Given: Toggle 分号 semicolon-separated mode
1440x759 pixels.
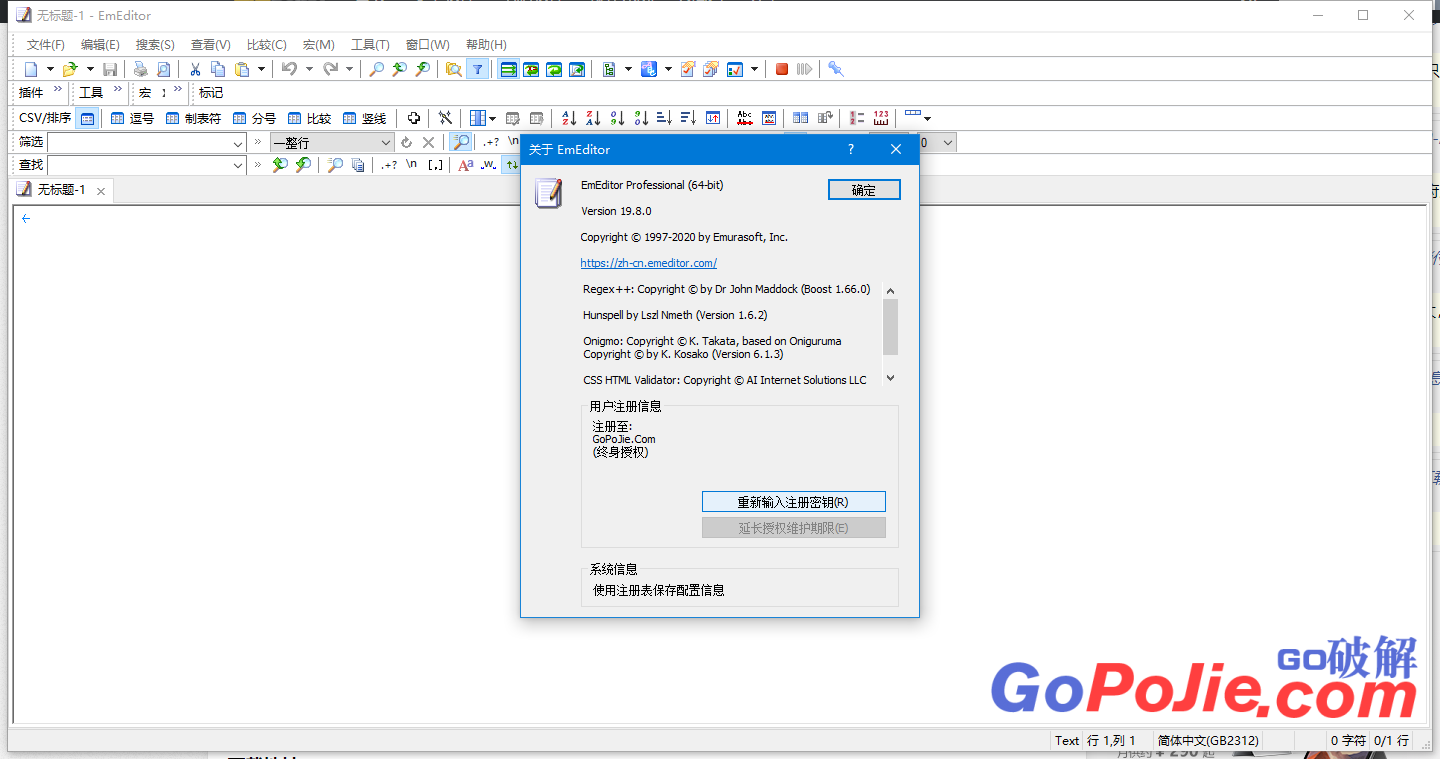Looking at the screenshot, I should [x=254, y=118].
